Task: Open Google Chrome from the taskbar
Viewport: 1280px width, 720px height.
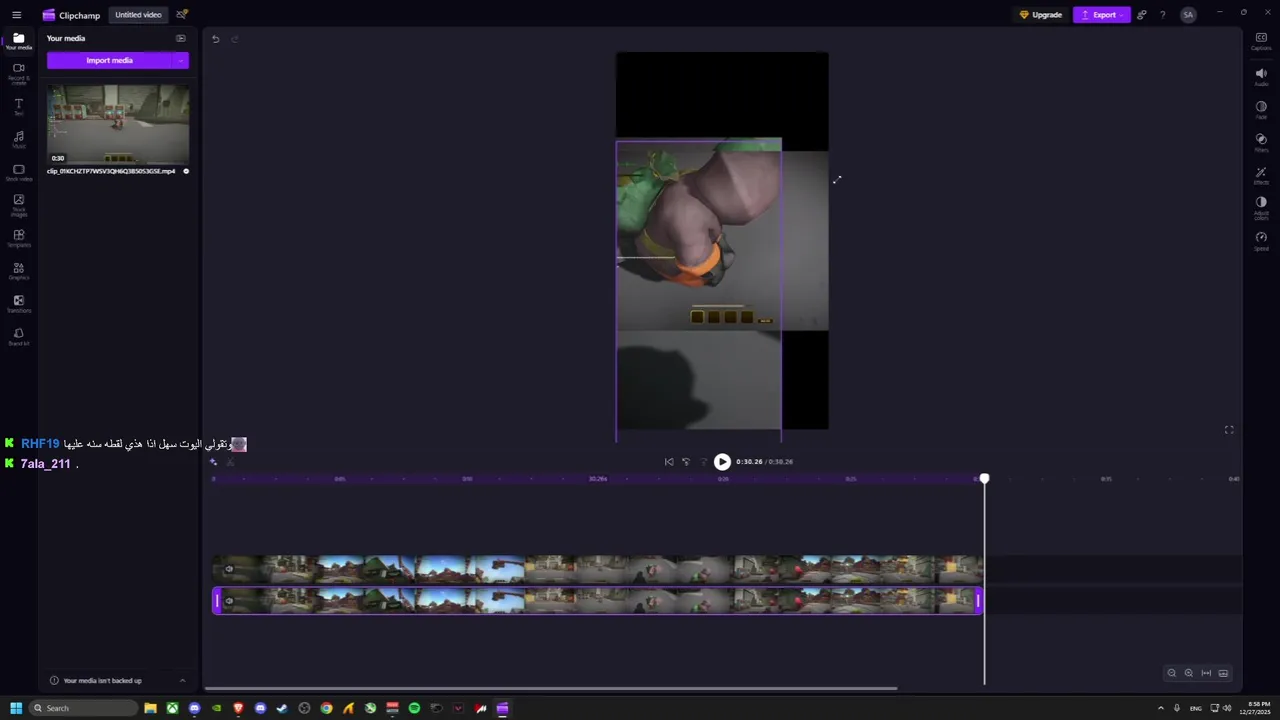Action: [326, 708]
